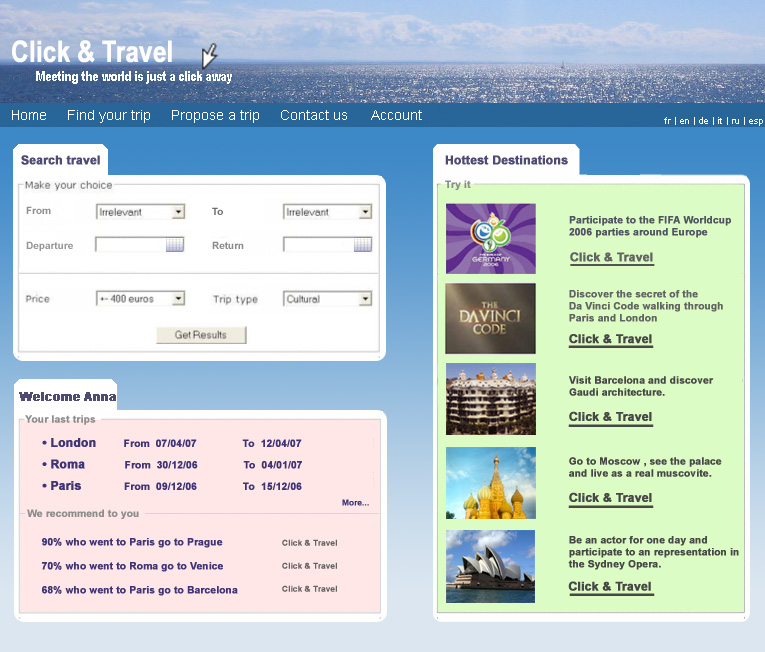
Task: Open the Return date calendar icon
Action: coord(362,245)
